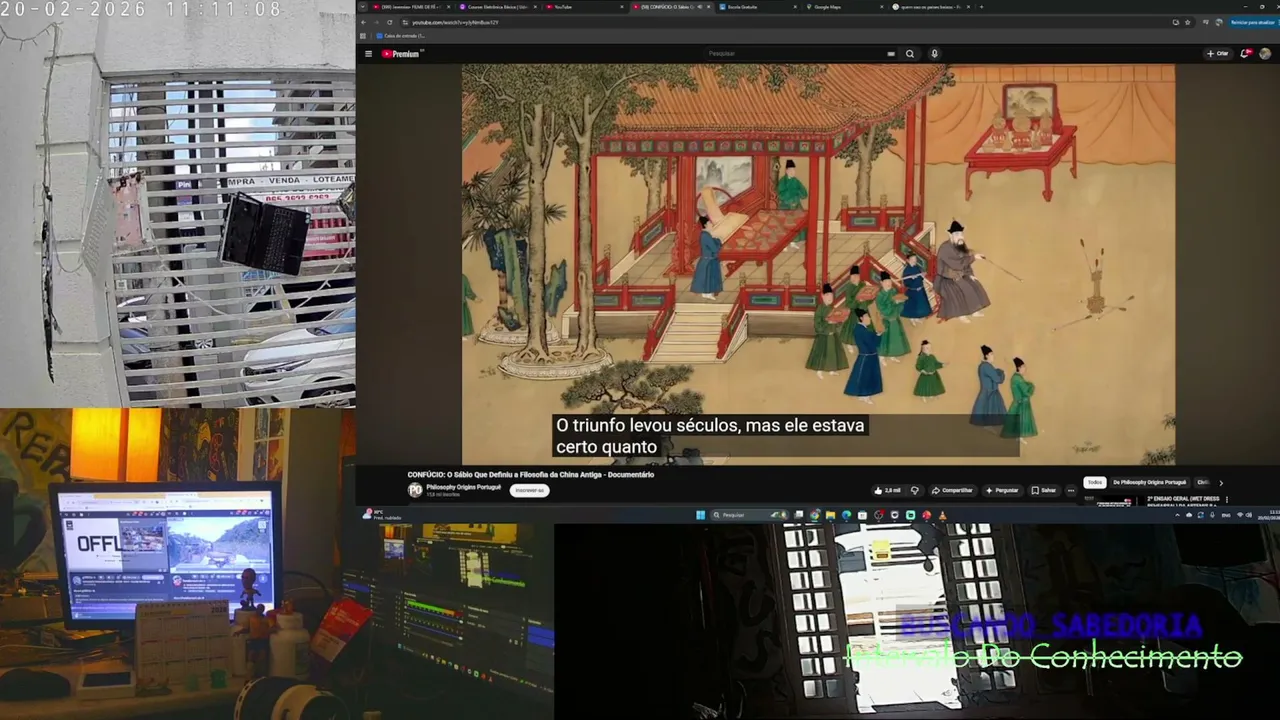Open VLC media player from taskbar
This screenshot has width=1280, height=720.
[942, 515]
